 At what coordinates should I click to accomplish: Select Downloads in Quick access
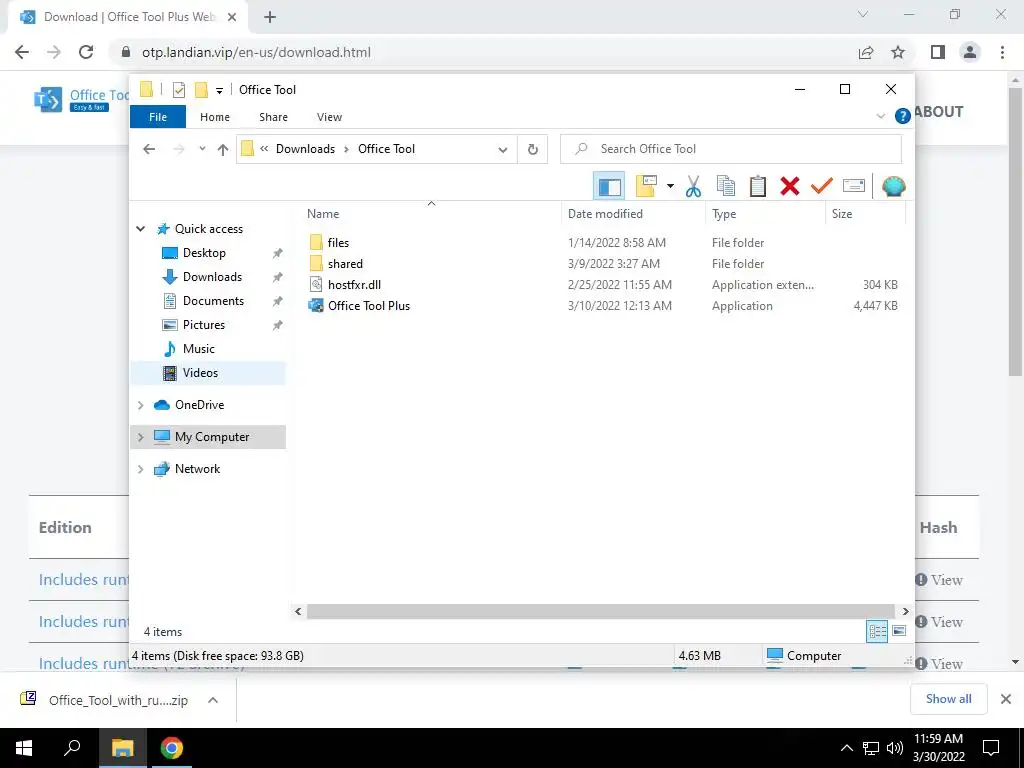point(212,277)
